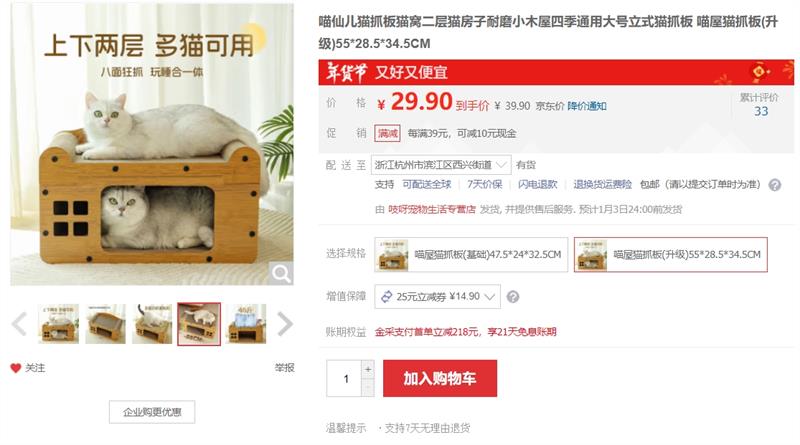Click the quantity input field
The height and width of the screenshot is (445, 800).
pos(344,378)
